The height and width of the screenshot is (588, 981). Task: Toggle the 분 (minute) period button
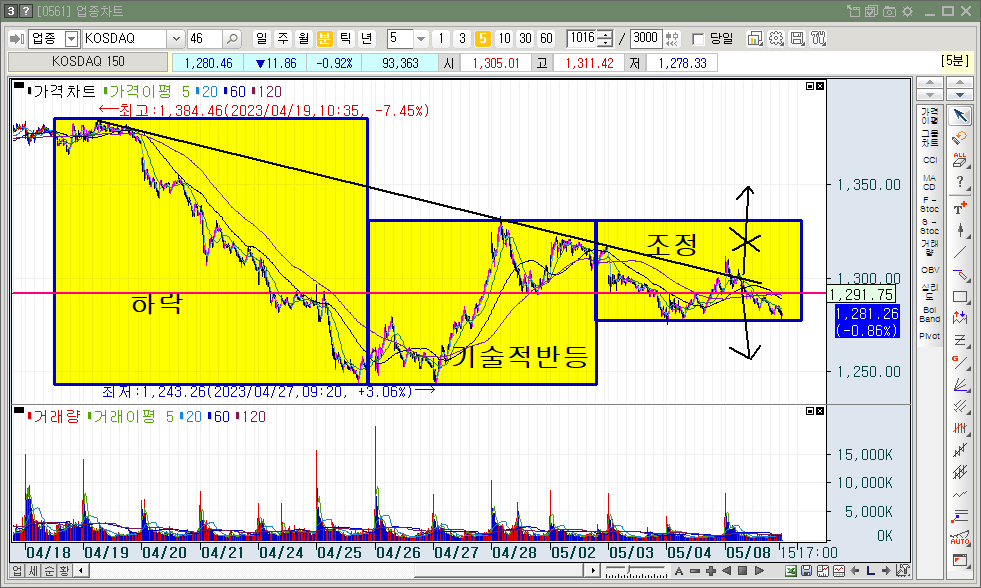click(325, 38)
